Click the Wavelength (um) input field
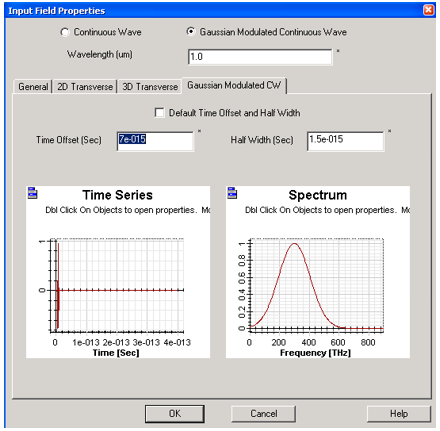The height and width of the screenshot is (431, 440). 260,57
